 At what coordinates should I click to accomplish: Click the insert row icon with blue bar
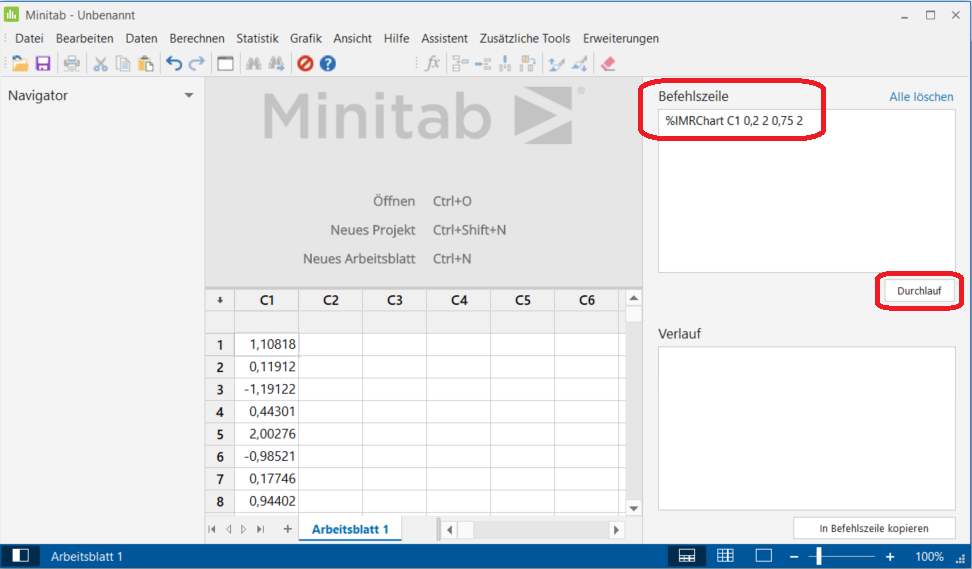click(483, 63)
